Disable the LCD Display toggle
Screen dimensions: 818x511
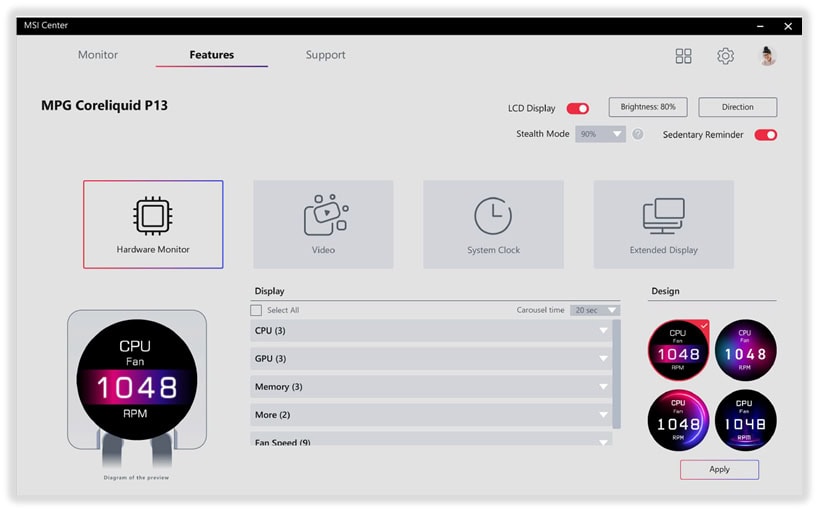[x=577, y=108]
